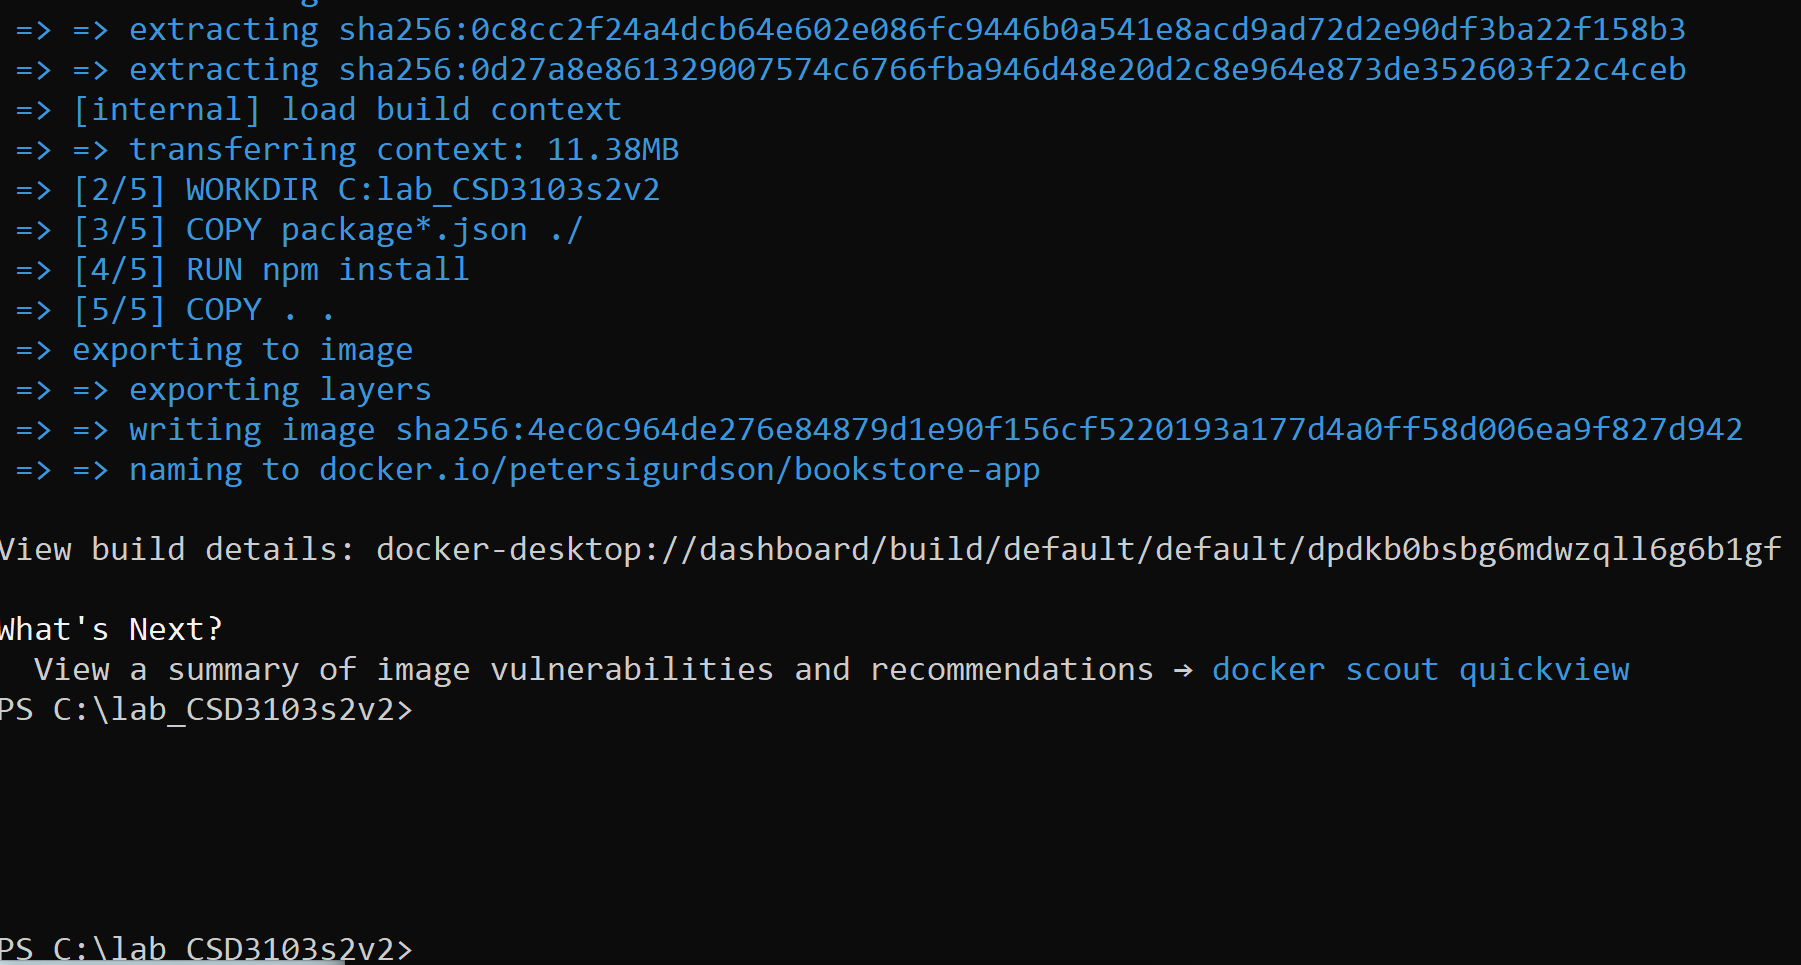Image resolution: width=1801 pixels, height=965 pixels.
Task: Click the What's Next? heading
Action: pyautogui.click(x=111, y=629)
